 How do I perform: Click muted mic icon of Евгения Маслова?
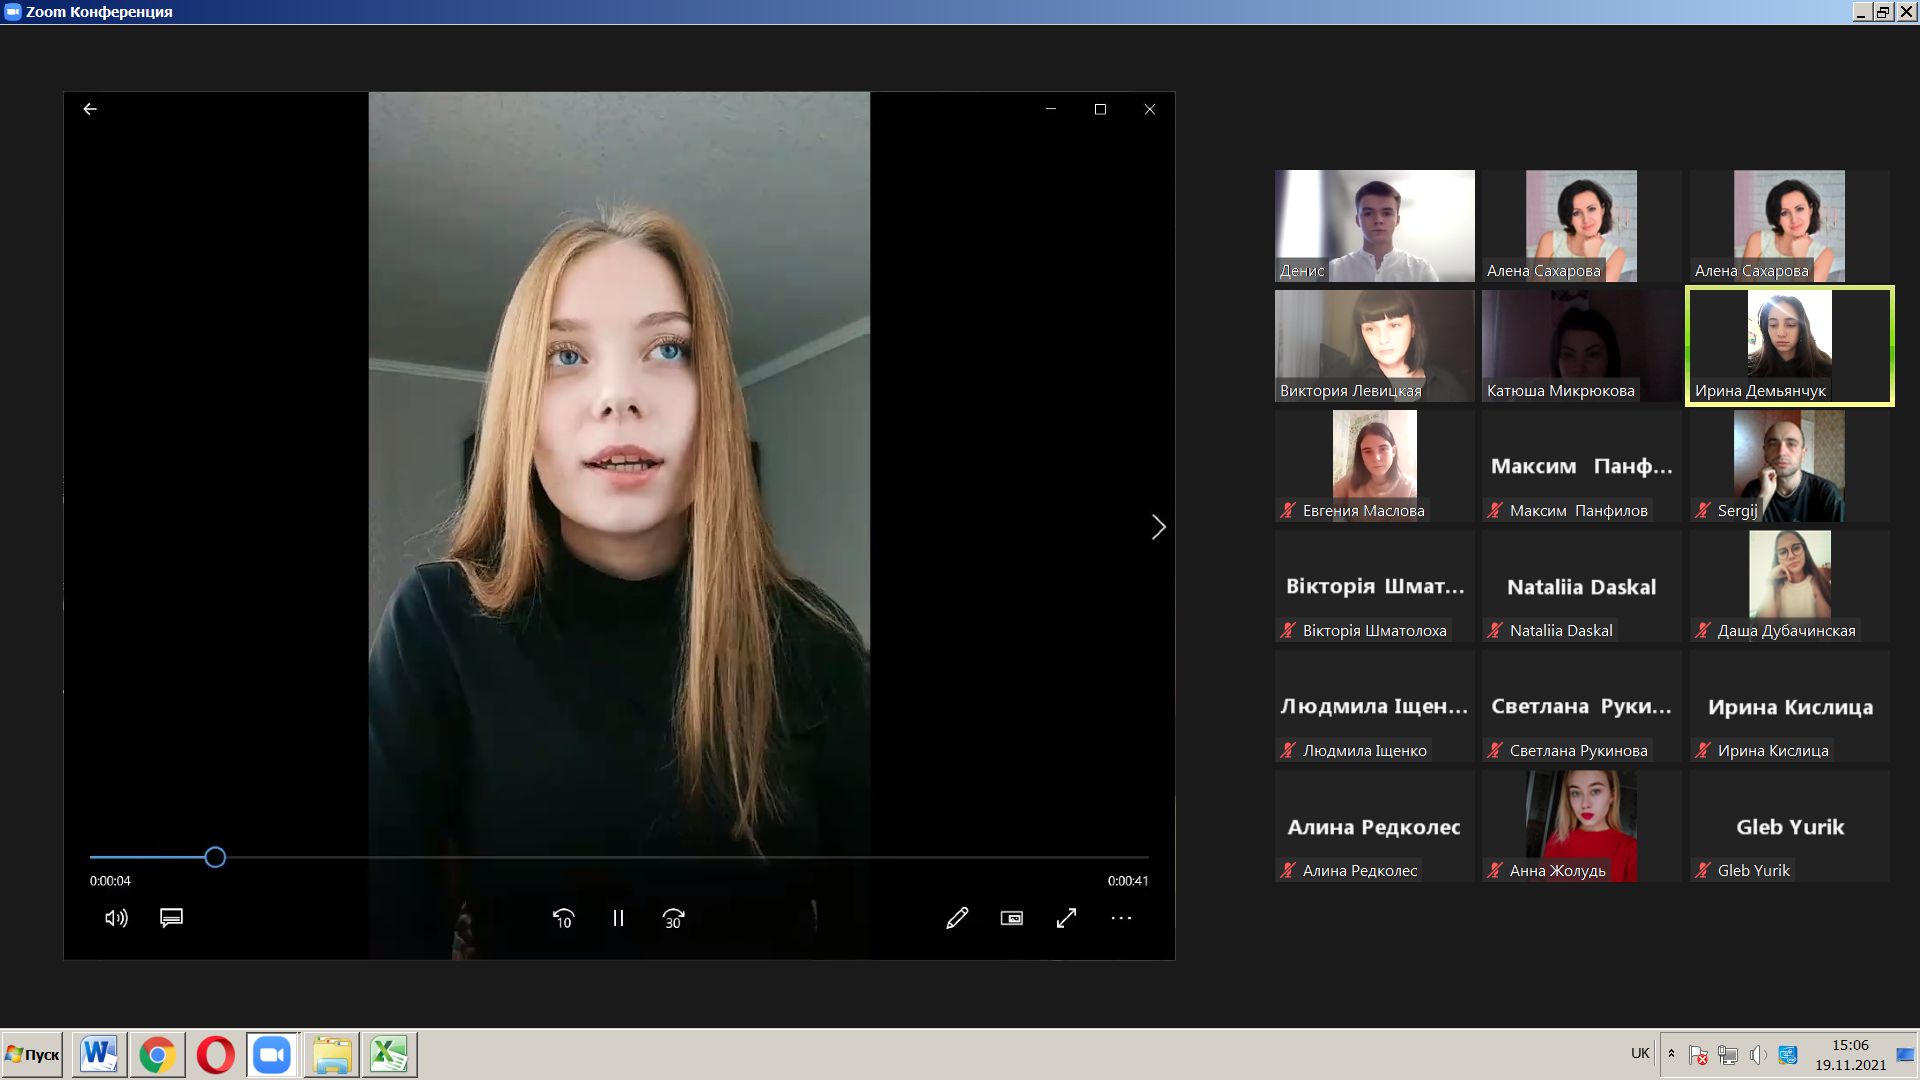(x=1288, y=510)
